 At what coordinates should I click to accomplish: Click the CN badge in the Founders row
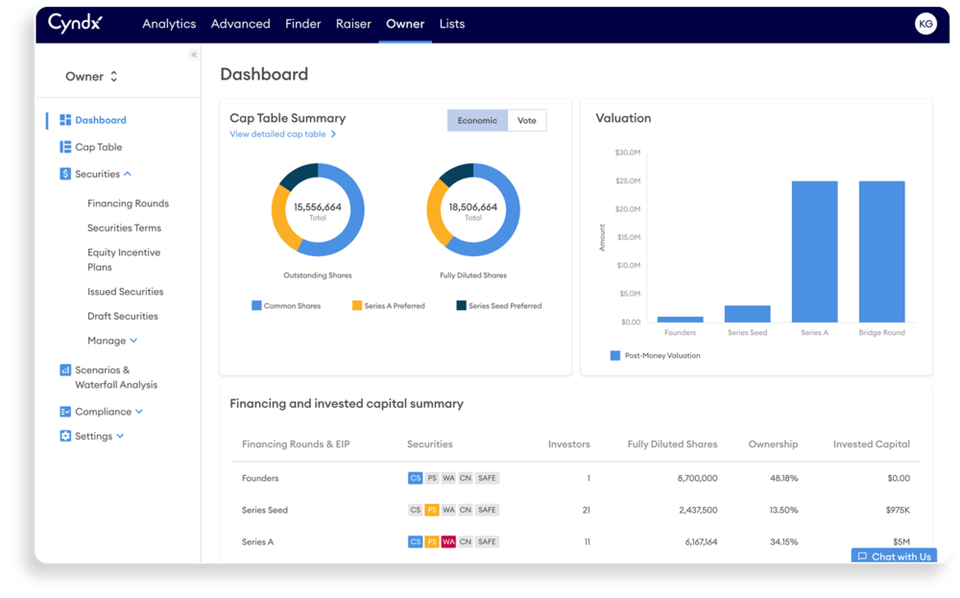click(466, 478)
